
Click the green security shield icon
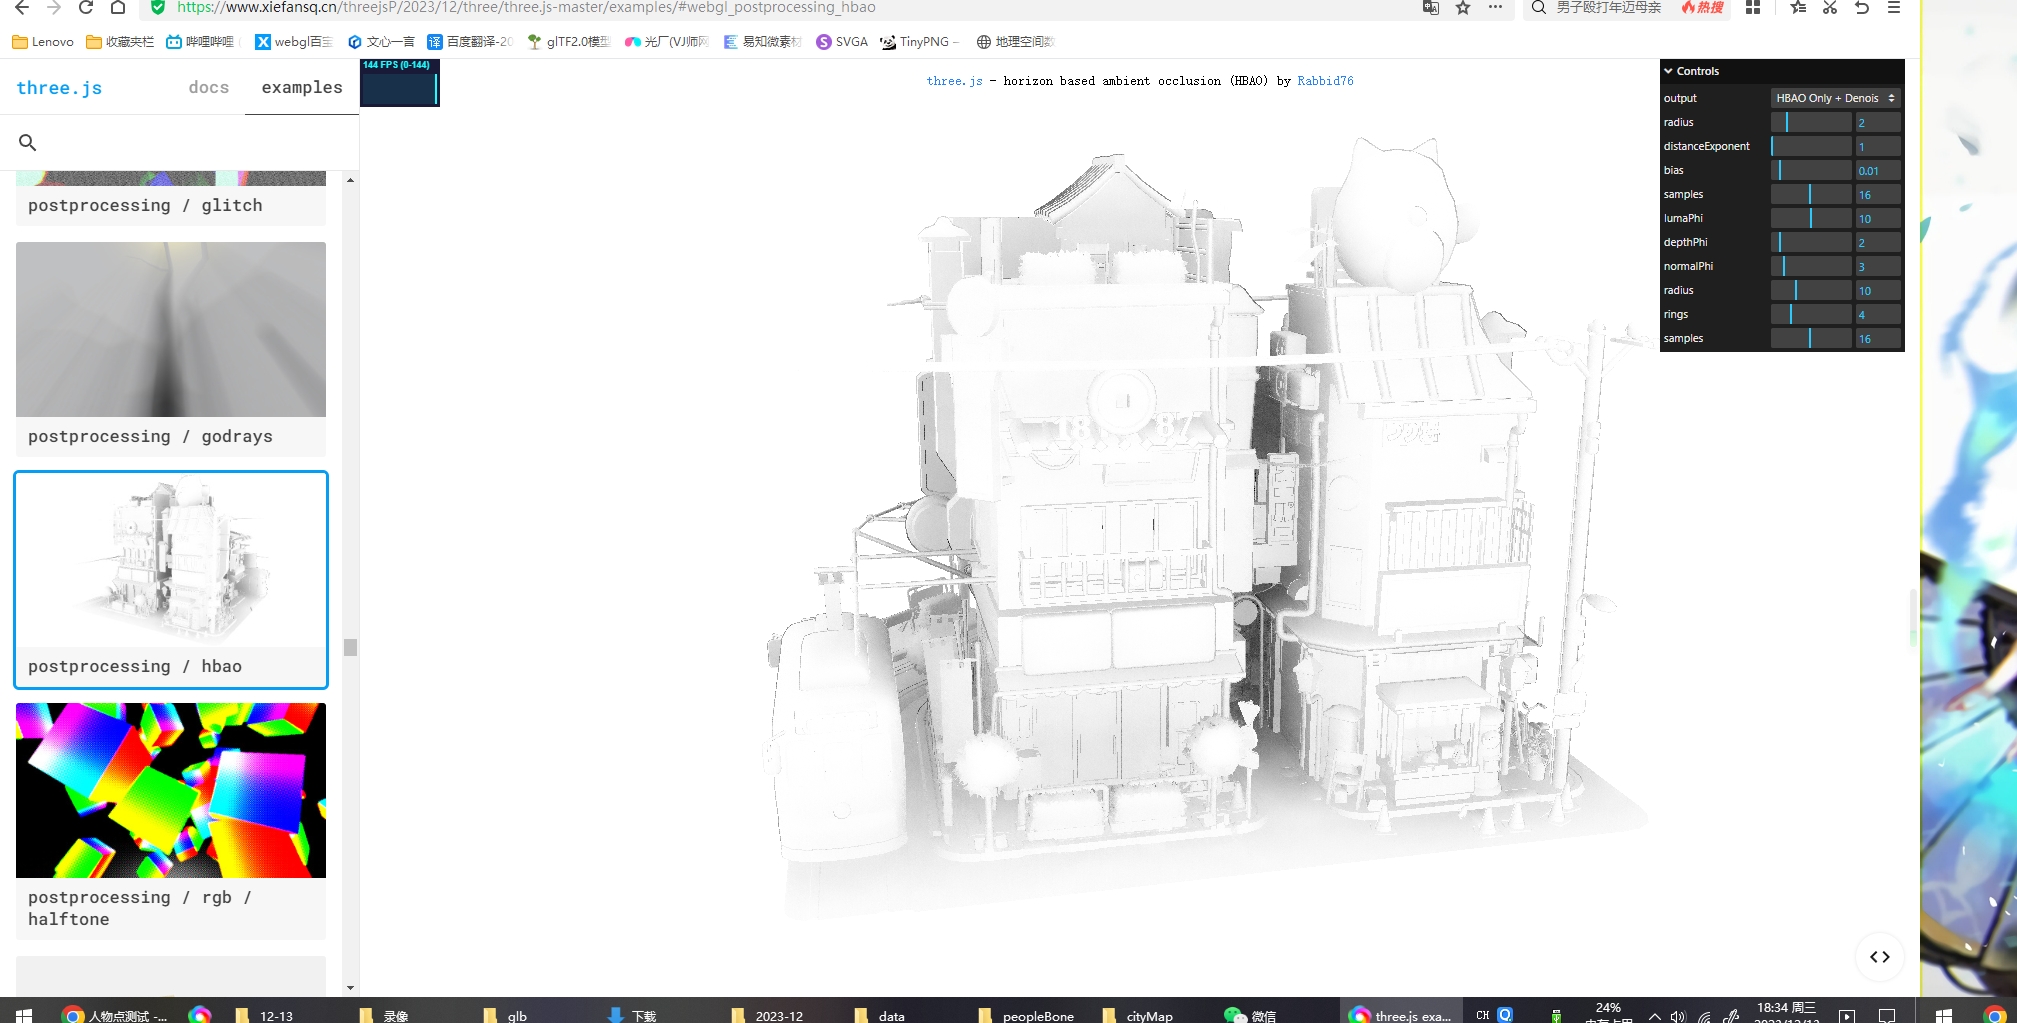click(158, 8)
